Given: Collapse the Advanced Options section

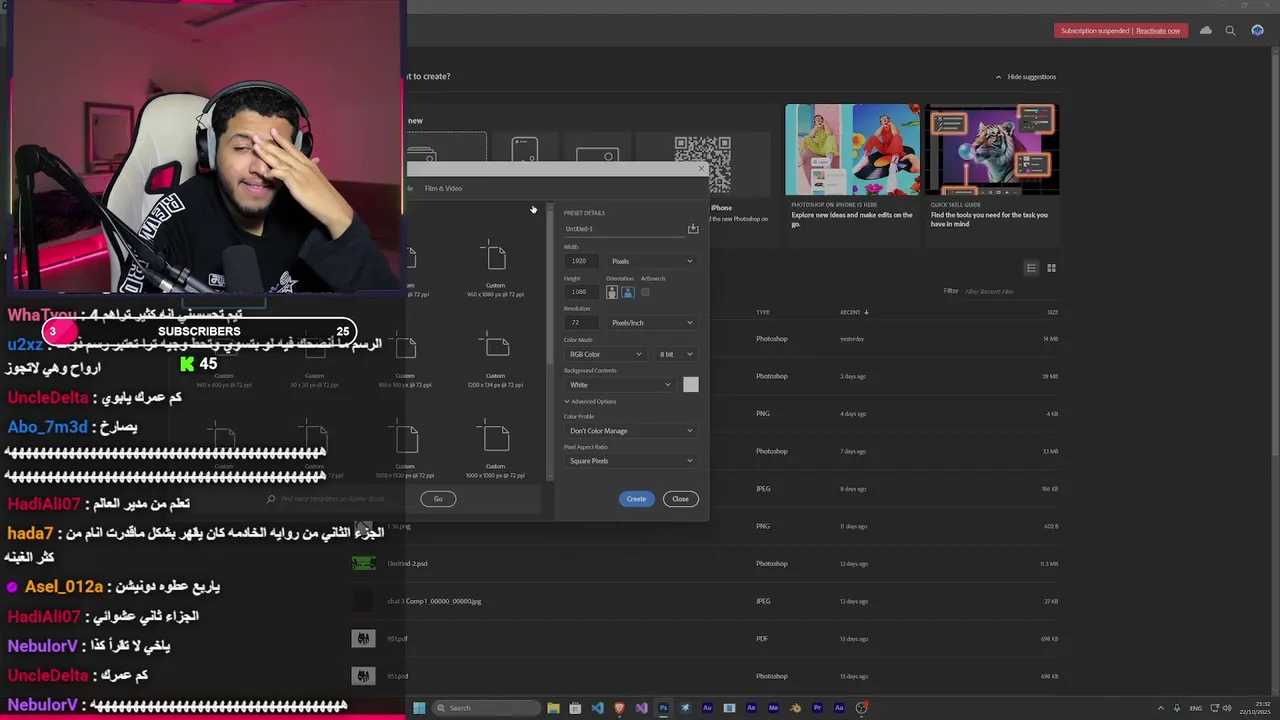Looking at the screenshot, I should [590, 402].
